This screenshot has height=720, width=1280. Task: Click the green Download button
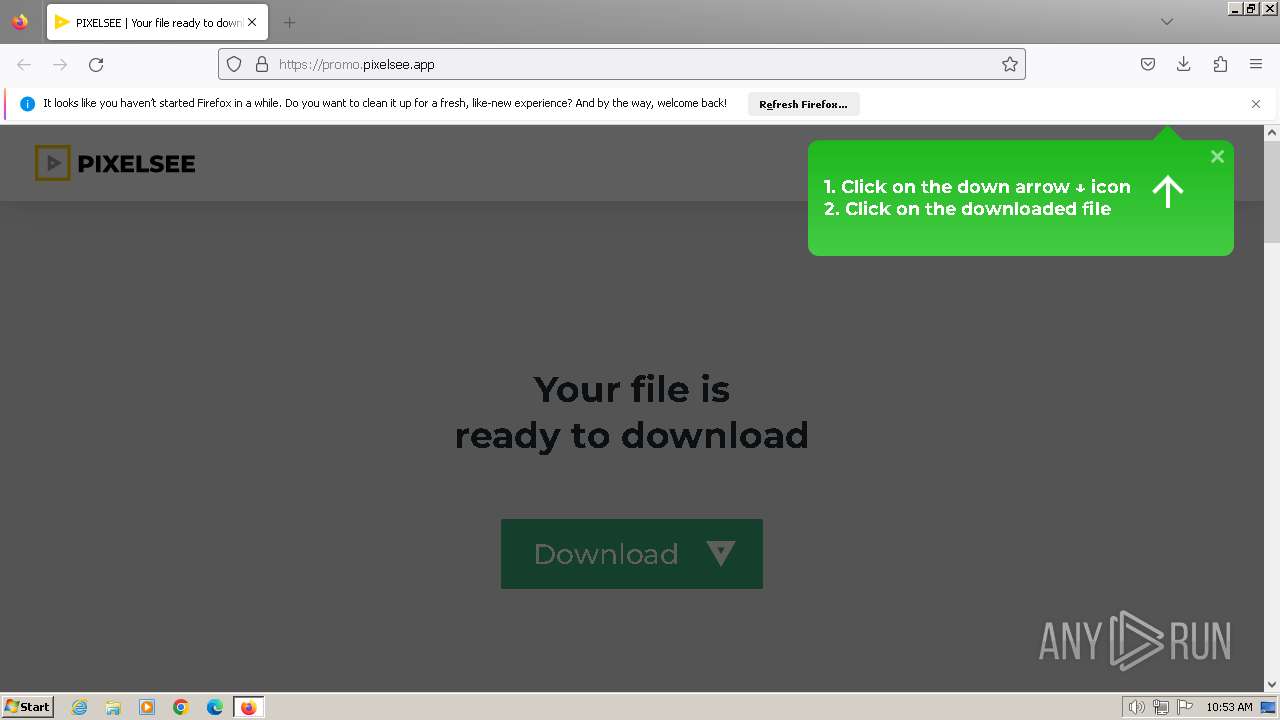(x=631, y=553)
